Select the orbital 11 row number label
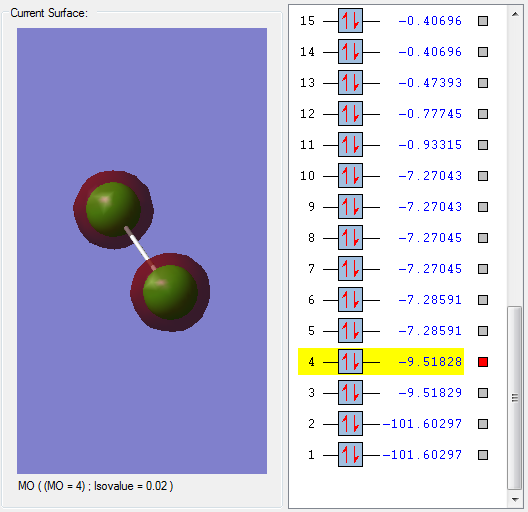 (x=307, y=145)
